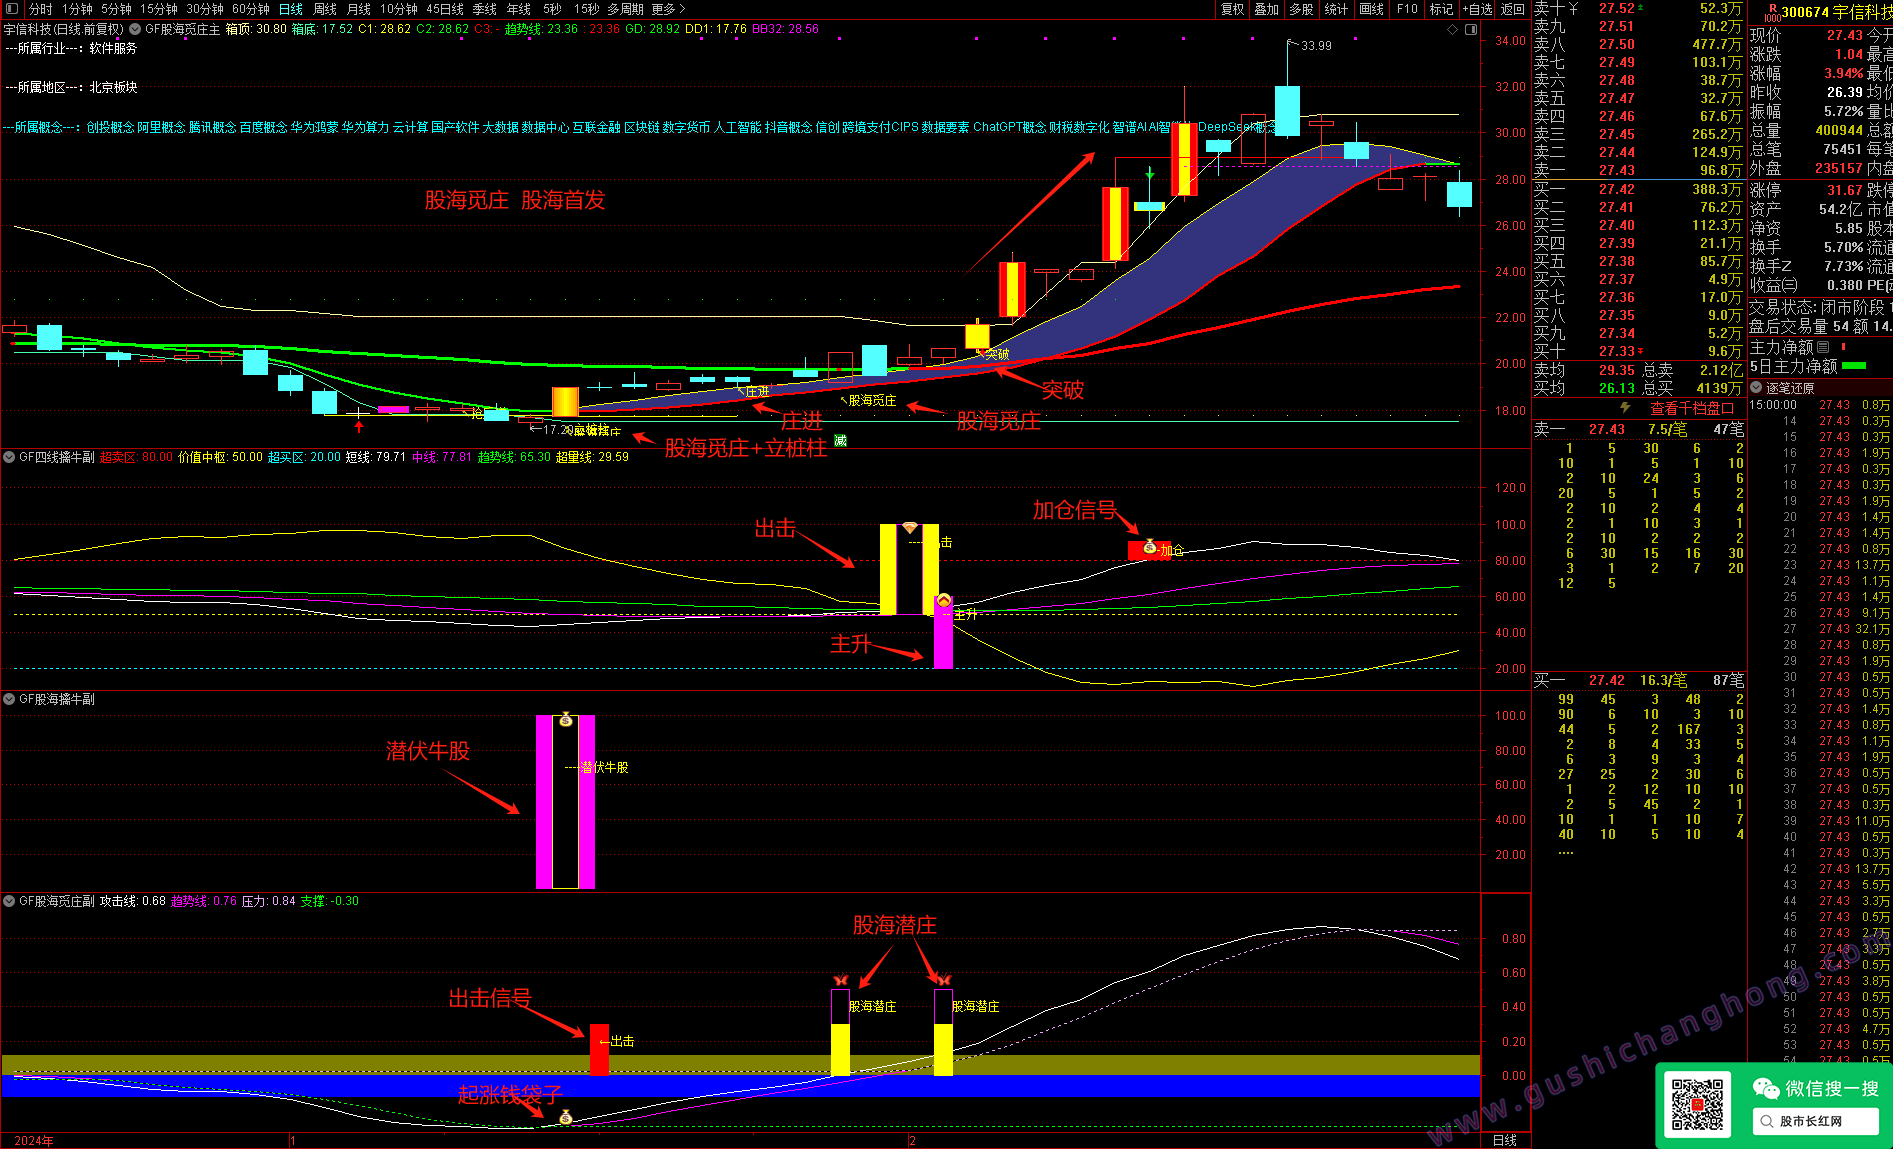Click the red 出击 signal bar
Screen dimensions: 1893x1149
[599, 1049]
